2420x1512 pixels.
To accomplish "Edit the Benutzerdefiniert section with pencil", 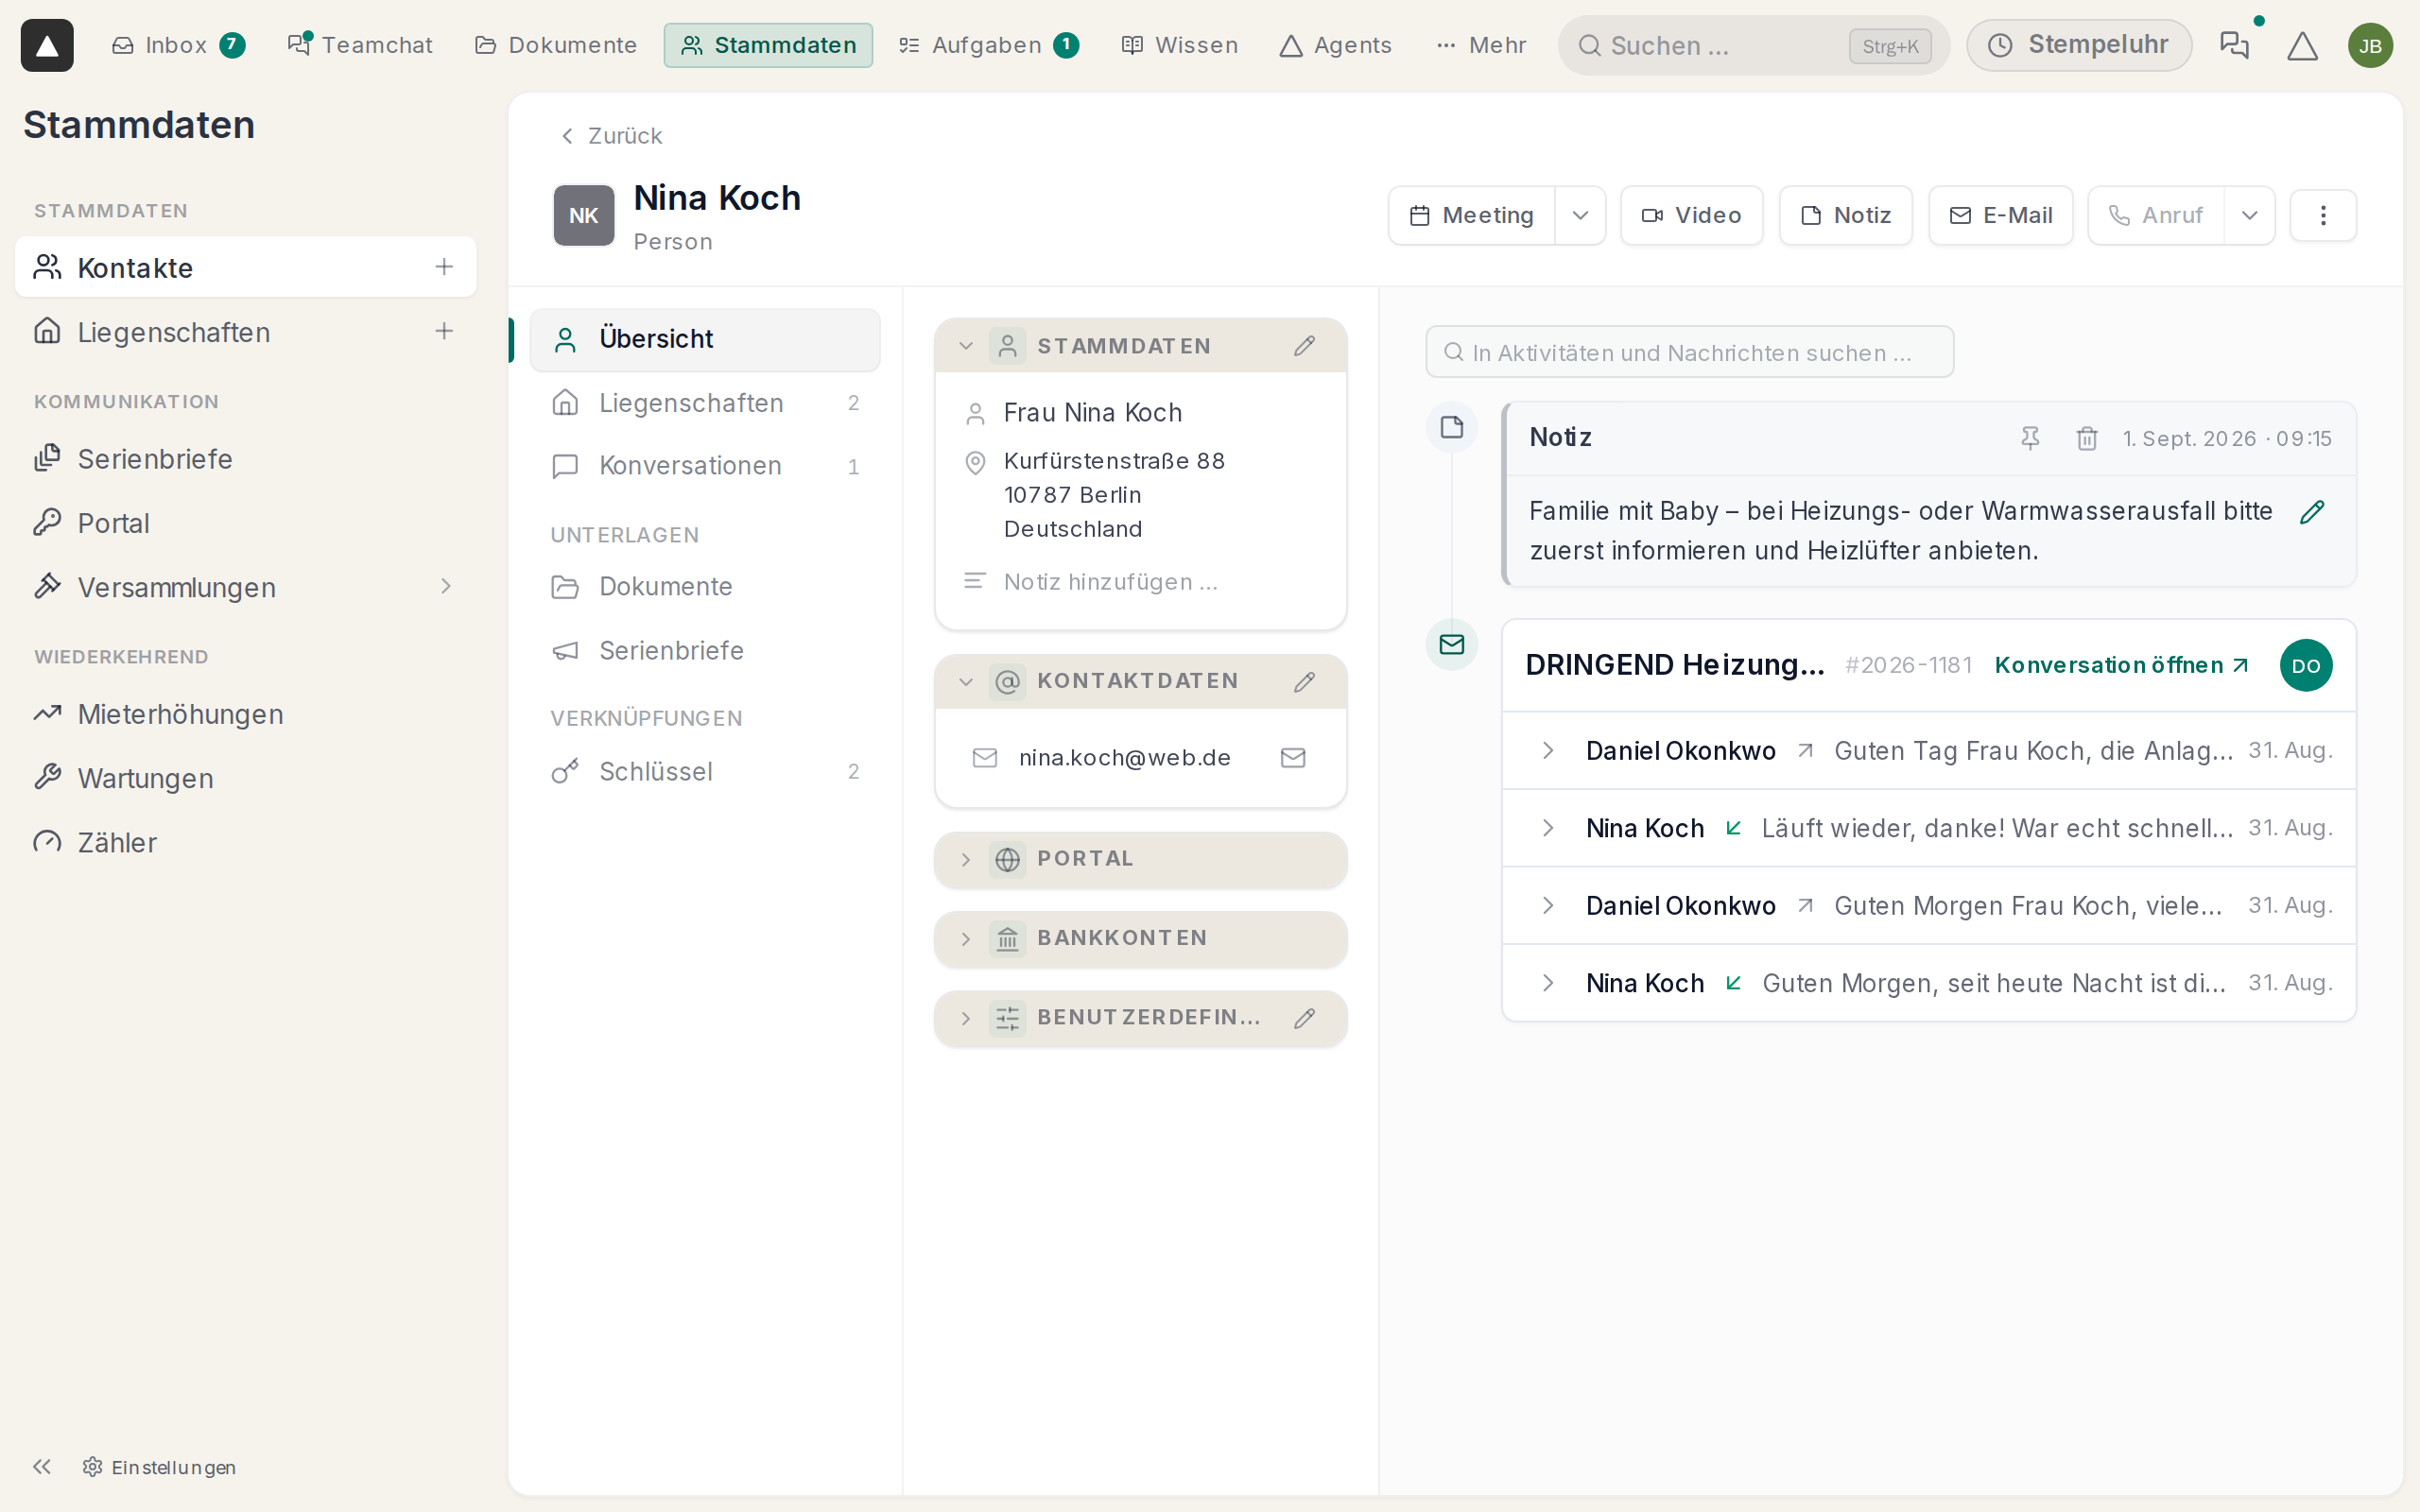I will pos(1304,1018).
